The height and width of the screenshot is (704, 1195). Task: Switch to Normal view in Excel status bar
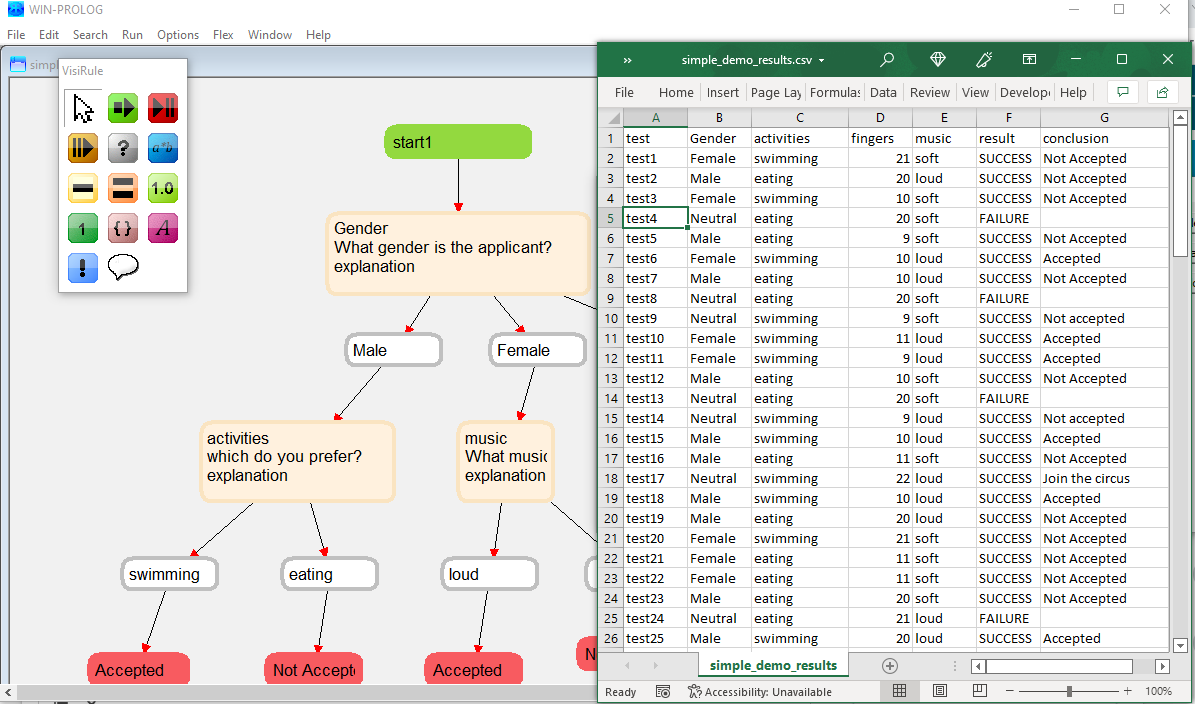899,691
